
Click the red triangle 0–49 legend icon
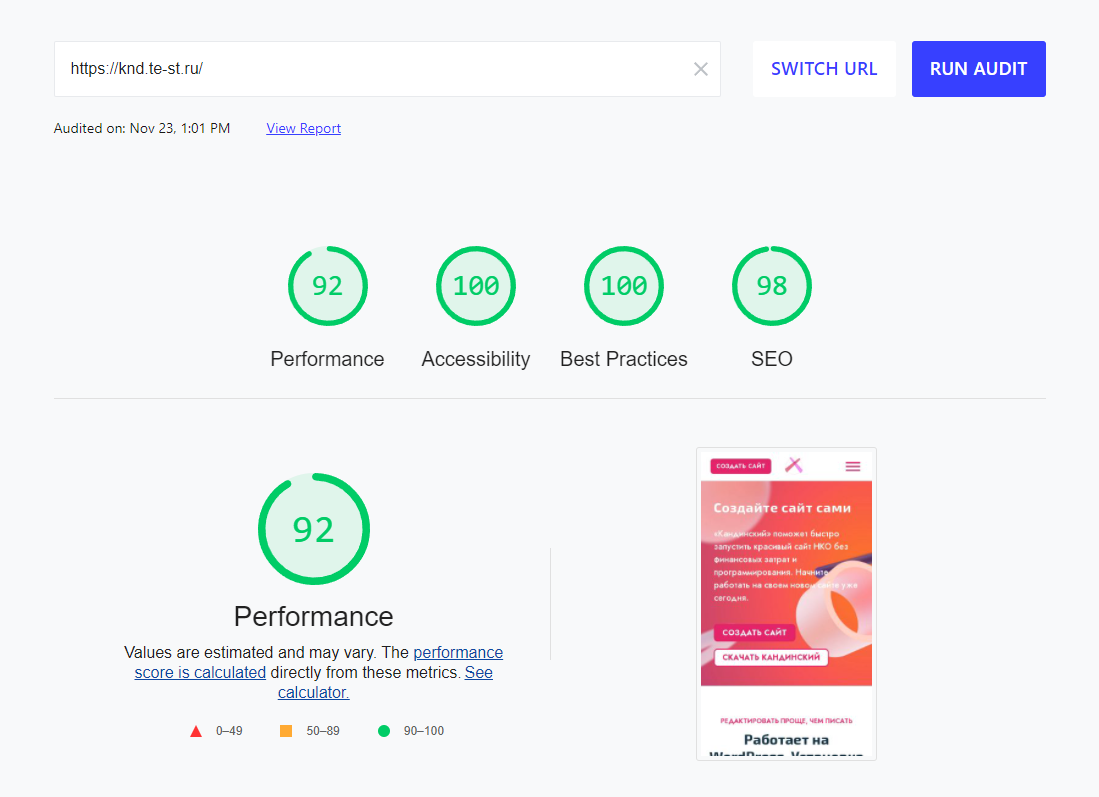tap(196, 731)
